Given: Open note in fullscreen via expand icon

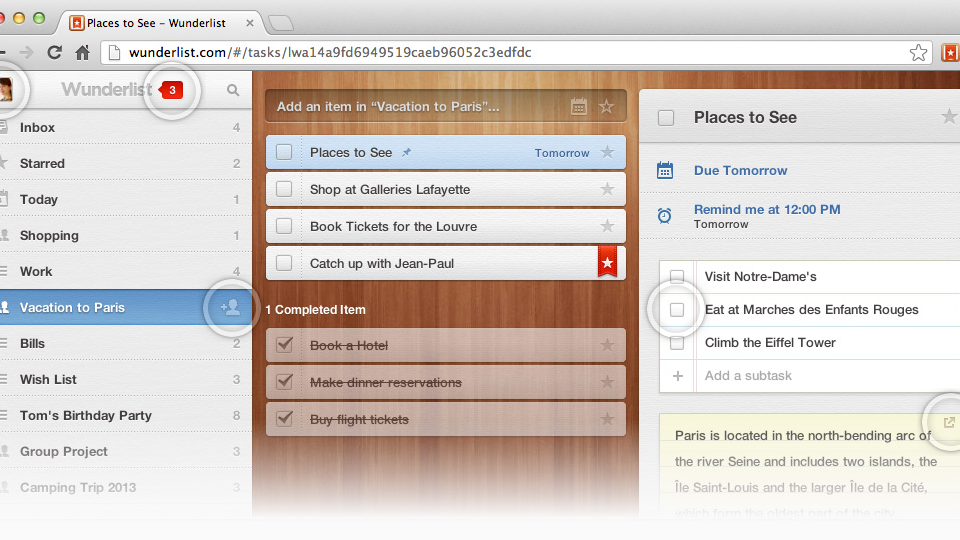Looking at the screenshot, I should (949, 422).
